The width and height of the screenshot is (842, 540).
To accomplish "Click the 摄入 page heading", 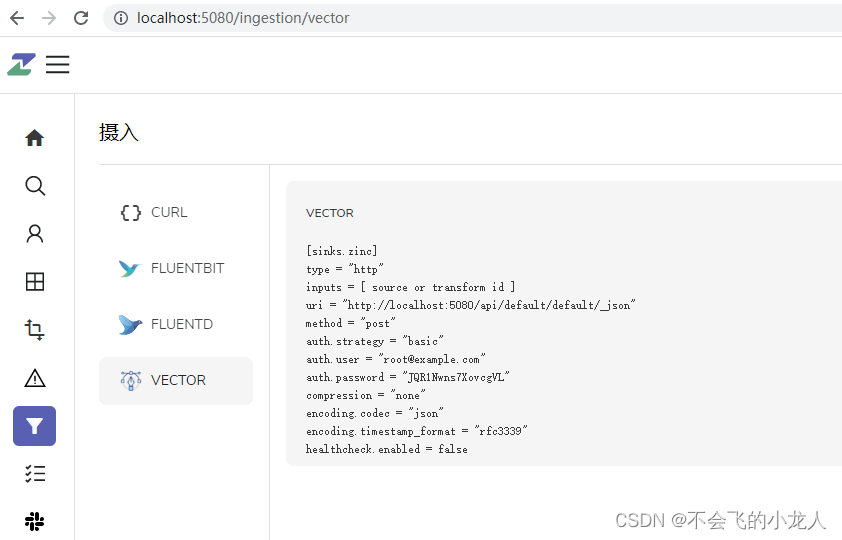I will click(119, 132).
